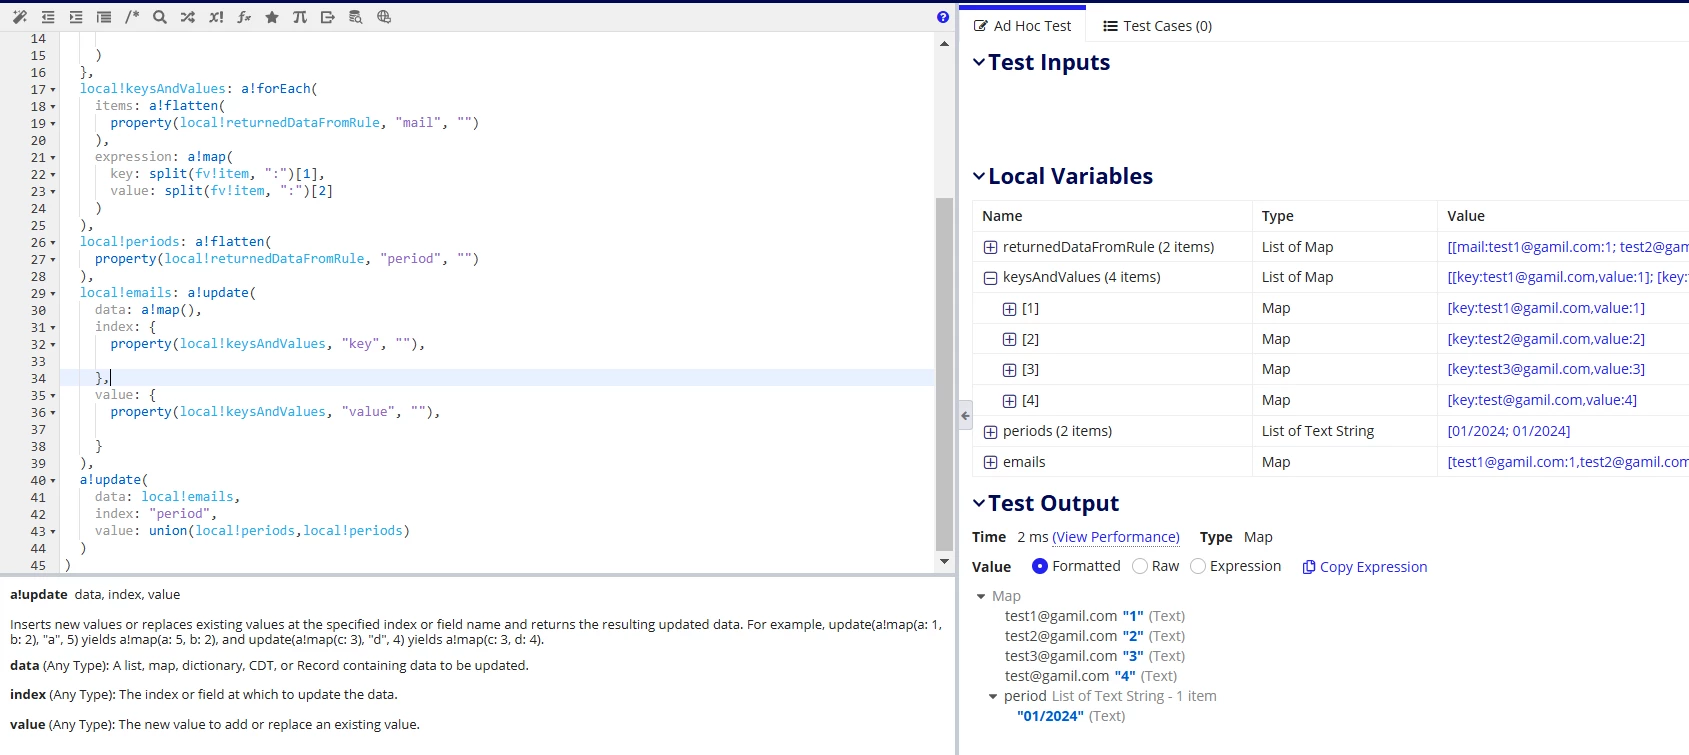This screenshot has width=1689, height=755.
Task: Open the View Performance link
Action: click(1116, 537)
